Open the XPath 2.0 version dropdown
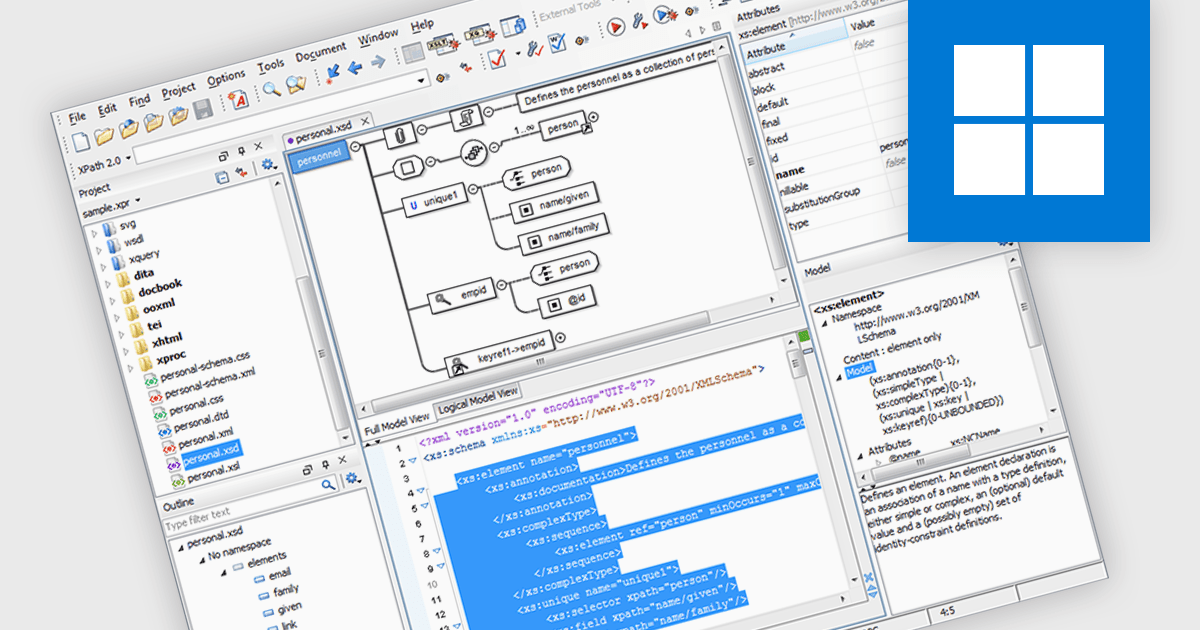 tap(127, 158)
